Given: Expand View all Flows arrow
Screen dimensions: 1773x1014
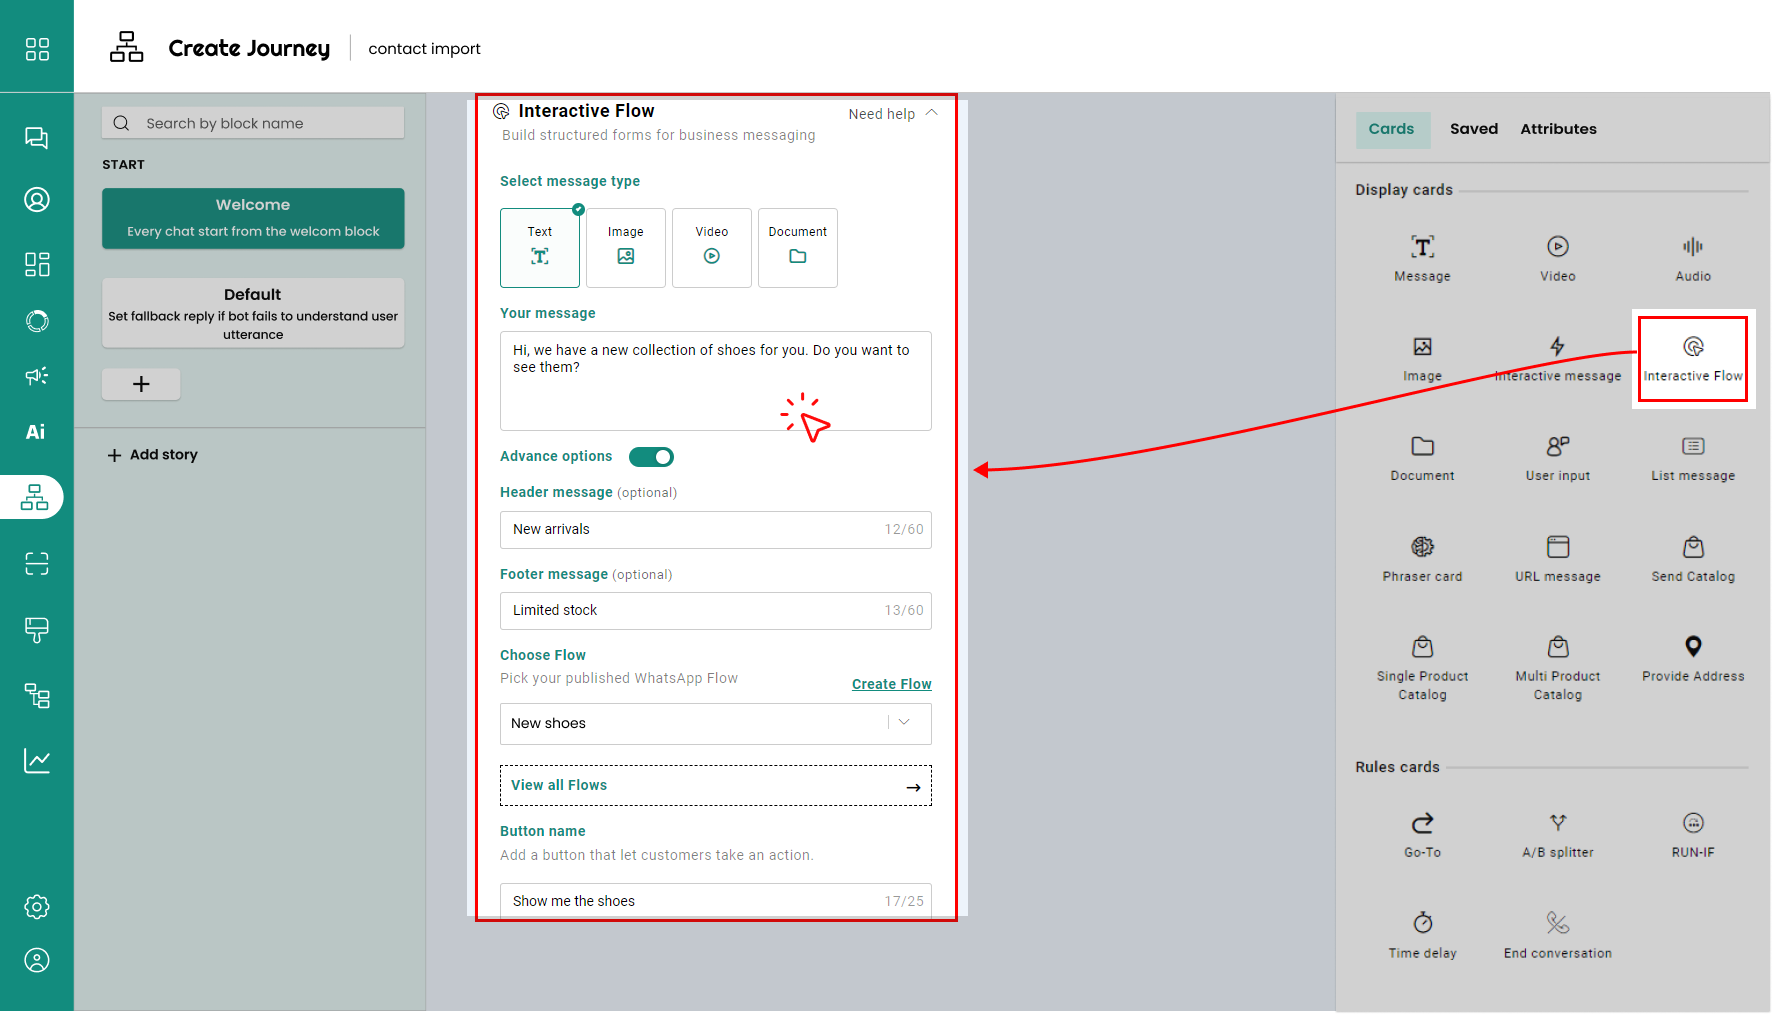Looking at the screenshot, I should tap(913, 787).
